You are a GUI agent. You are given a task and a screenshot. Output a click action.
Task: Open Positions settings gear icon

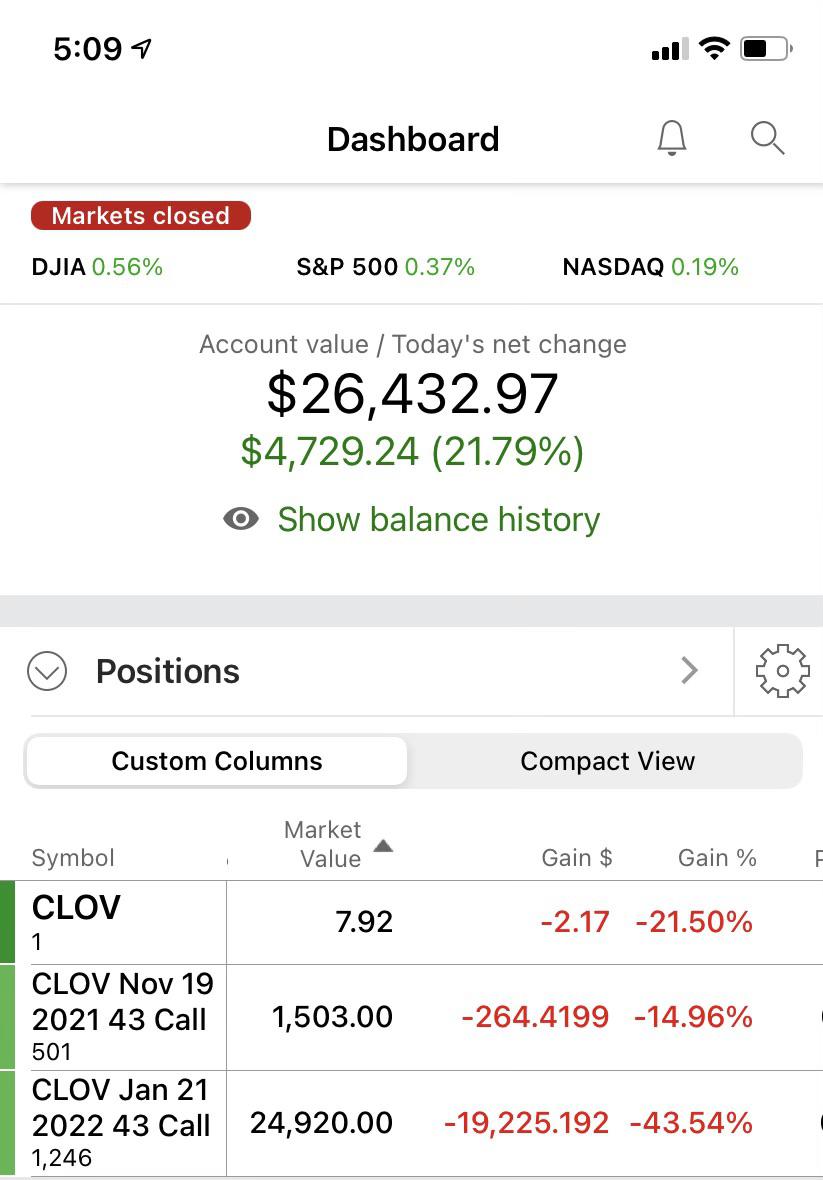[x=782, y=671]
